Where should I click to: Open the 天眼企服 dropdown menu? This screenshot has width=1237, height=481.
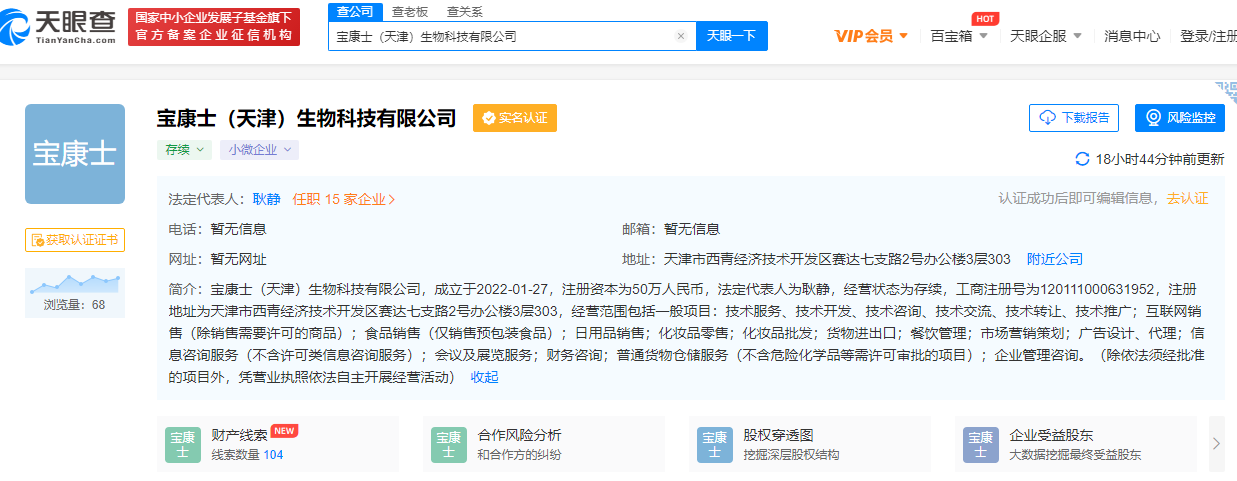pos(1047,36)
